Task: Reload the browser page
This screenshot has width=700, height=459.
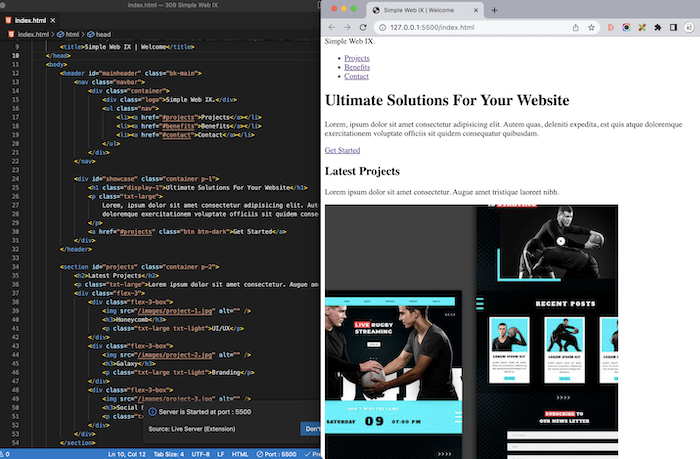Action: pos(363,27)
